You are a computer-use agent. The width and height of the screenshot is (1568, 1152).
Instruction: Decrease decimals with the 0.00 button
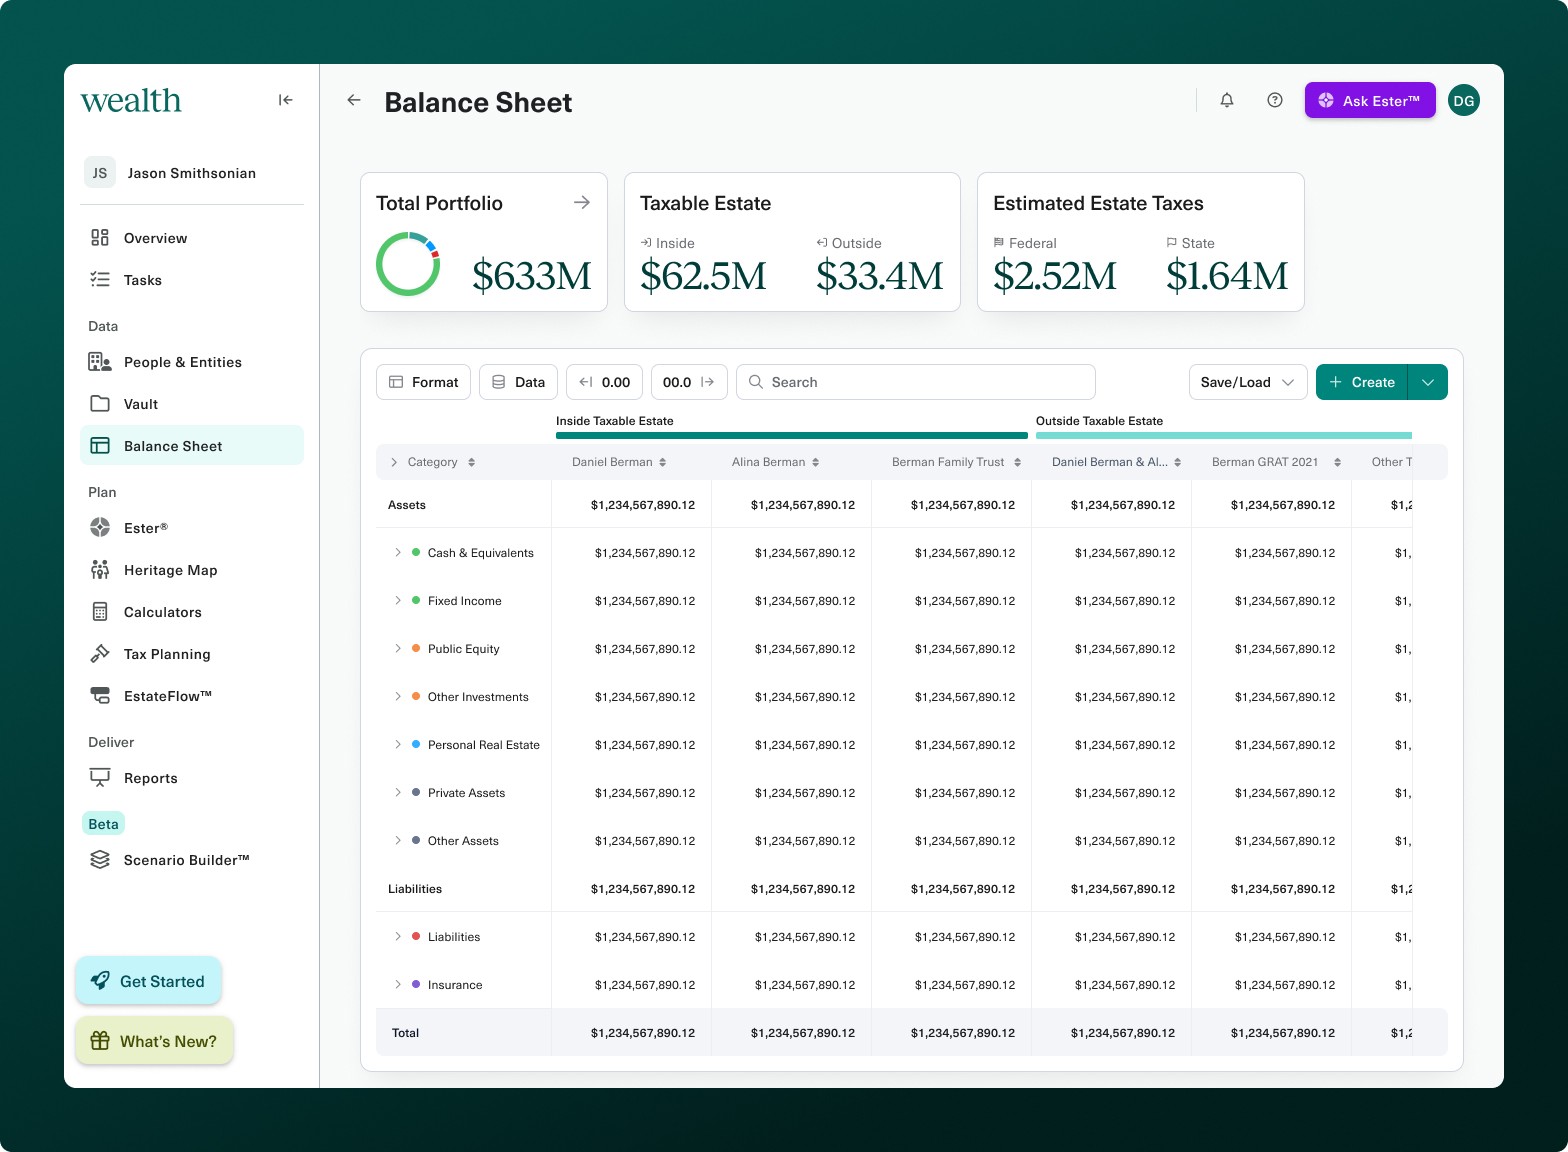tap(604, 382)
